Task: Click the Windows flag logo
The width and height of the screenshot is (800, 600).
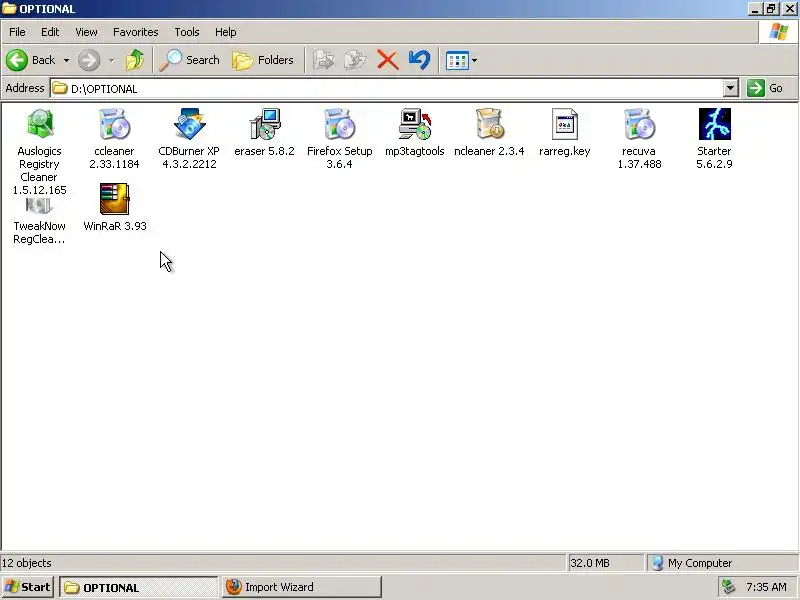Action: (779, 32)
